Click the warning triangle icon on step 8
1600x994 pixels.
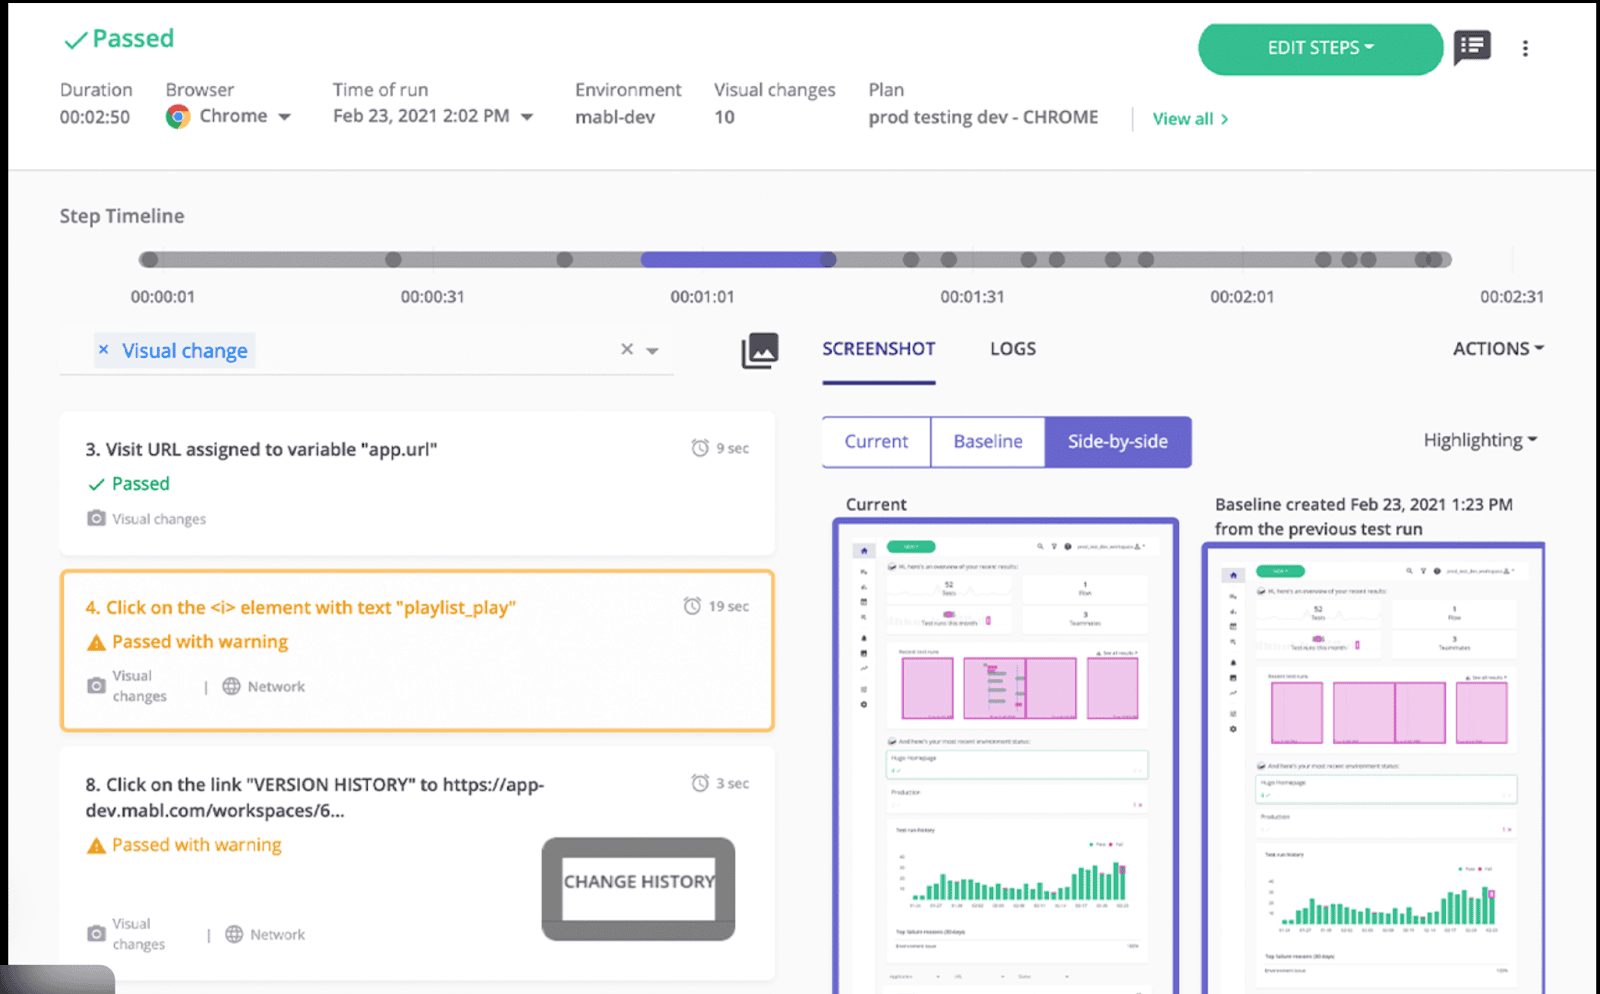click(x=96, y=846)
